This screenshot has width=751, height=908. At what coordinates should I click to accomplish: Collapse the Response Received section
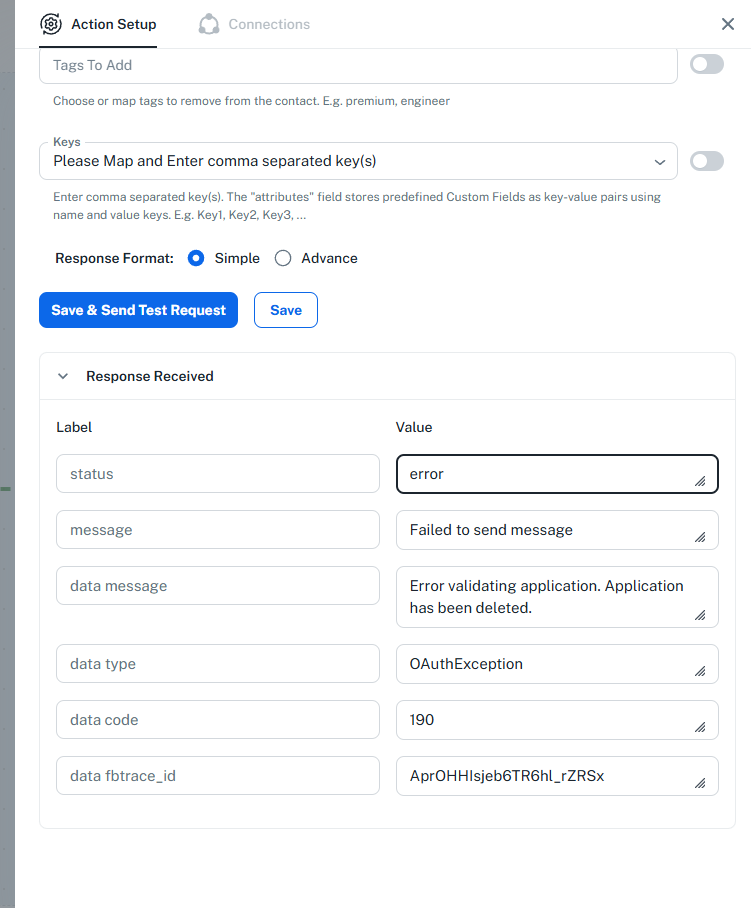pos(63,376)
